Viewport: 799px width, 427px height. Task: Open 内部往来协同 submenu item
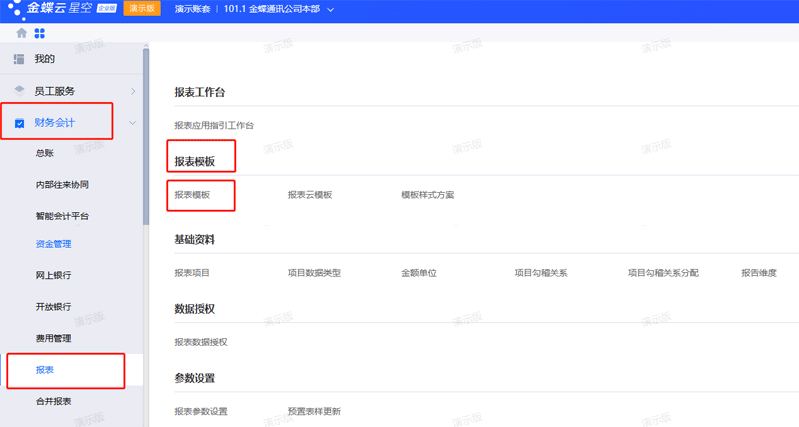click(x=62, y=184)
